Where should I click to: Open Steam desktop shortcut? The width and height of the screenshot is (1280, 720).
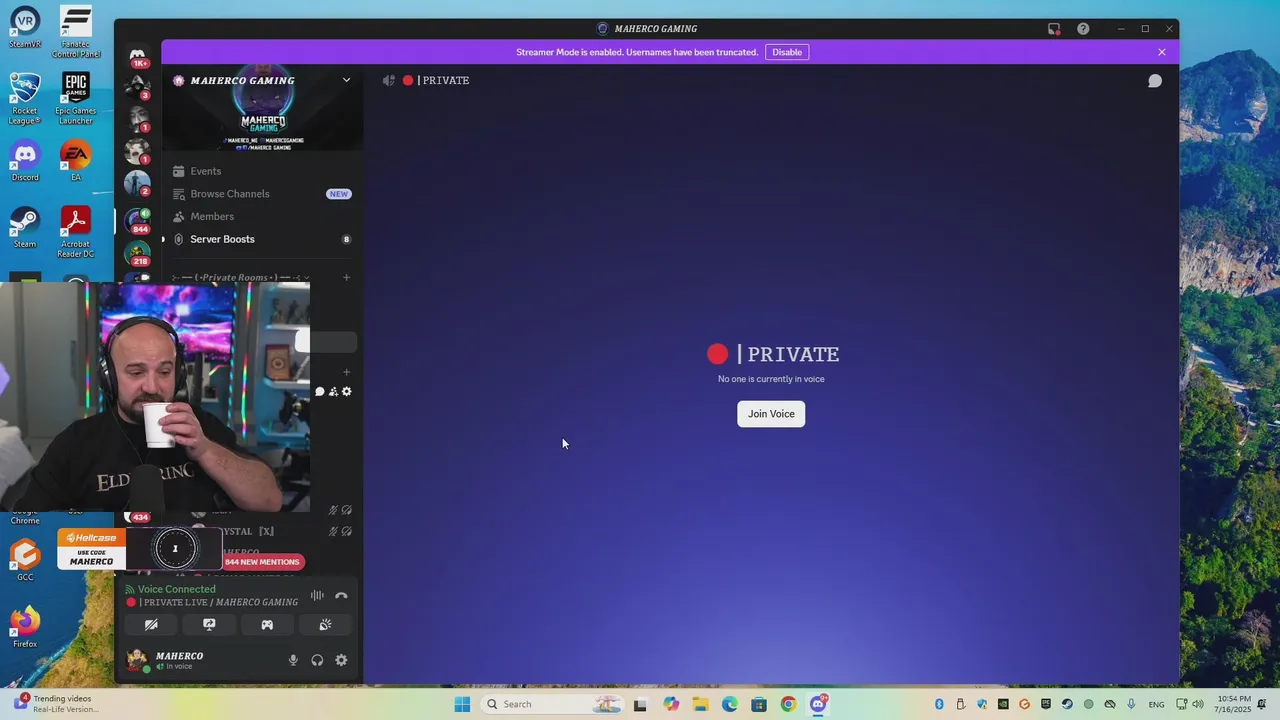pyautogui.click(x=25, y=228)
